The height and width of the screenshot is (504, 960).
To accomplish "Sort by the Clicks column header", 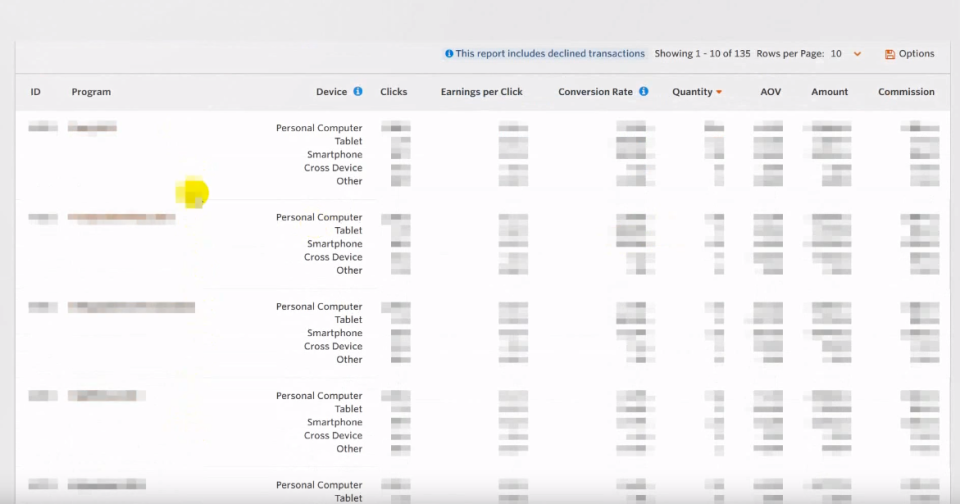I will pos(394,92).
